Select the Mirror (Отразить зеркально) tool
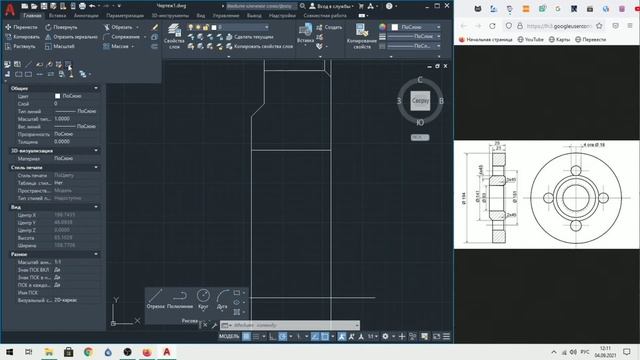The width and height of the screenshot is (640, 360). [71, 37]
